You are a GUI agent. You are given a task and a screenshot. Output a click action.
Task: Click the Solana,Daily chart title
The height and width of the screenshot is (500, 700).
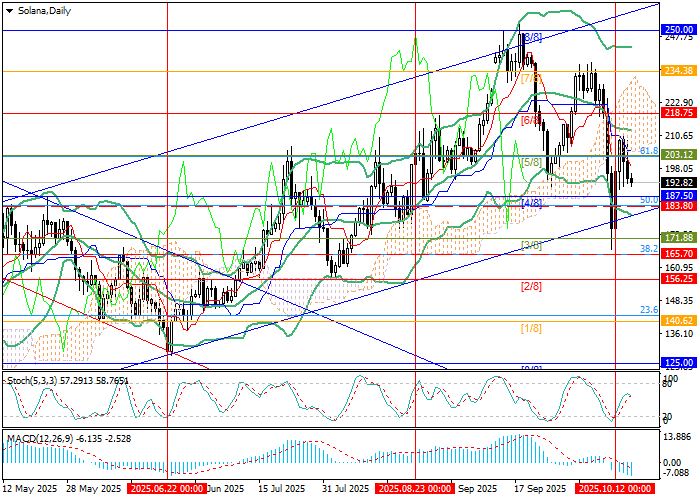click(x=44, y=11)
